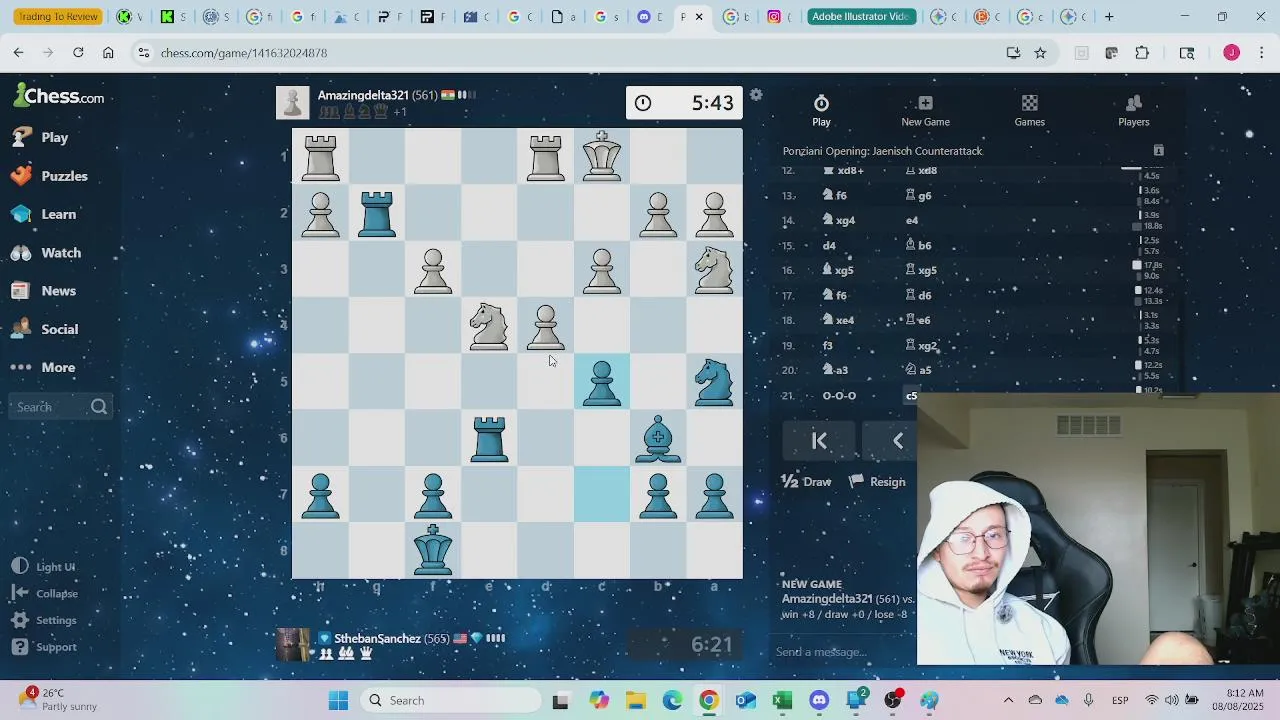The width and height of the screenshot is (1280, 720).
Task: Select the blue rook on e6
Action: pos(489,438)
